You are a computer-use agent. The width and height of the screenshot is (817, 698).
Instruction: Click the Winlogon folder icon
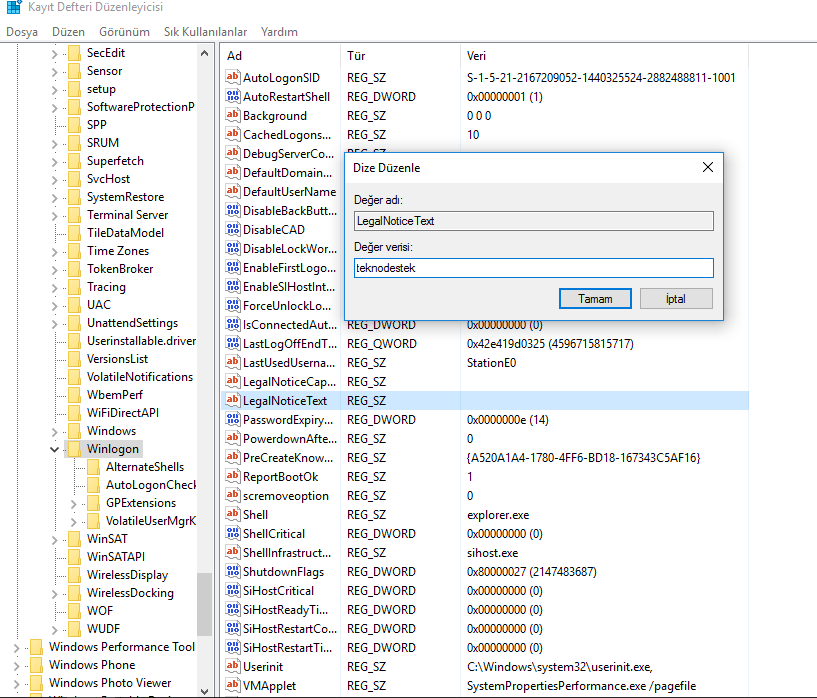point(74,449)
